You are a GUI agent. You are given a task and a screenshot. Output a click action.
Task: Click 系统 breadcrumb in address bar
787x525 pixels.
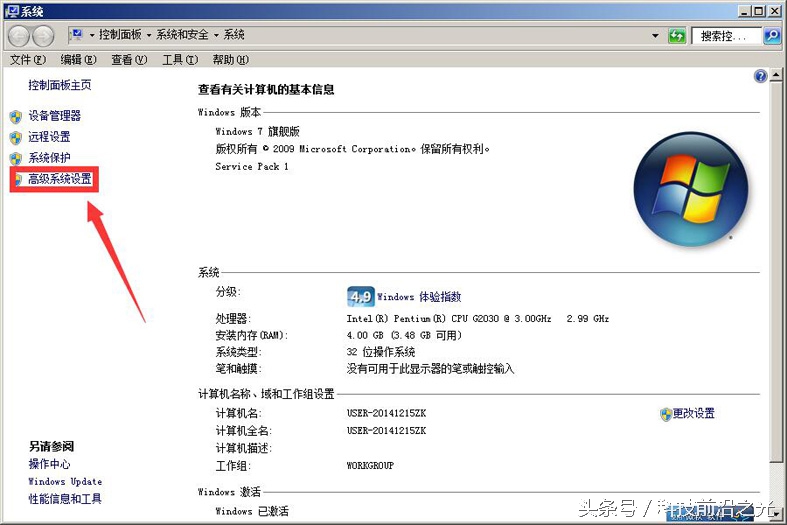tap(233, 35)
